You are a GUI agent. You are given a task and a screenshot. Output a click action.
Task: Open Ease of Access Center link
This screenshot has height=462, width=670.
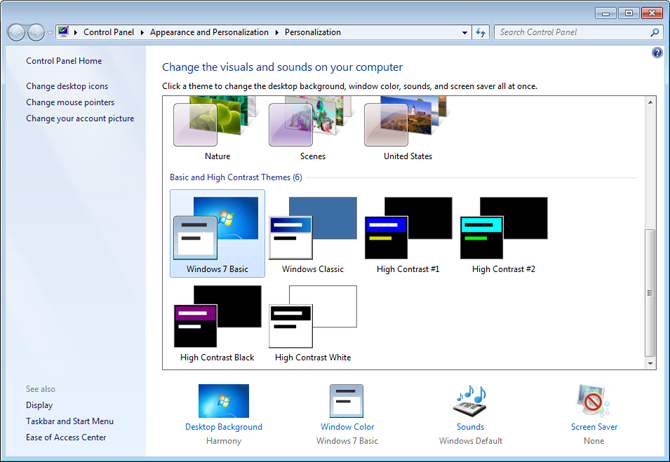[x=66, y=438]
